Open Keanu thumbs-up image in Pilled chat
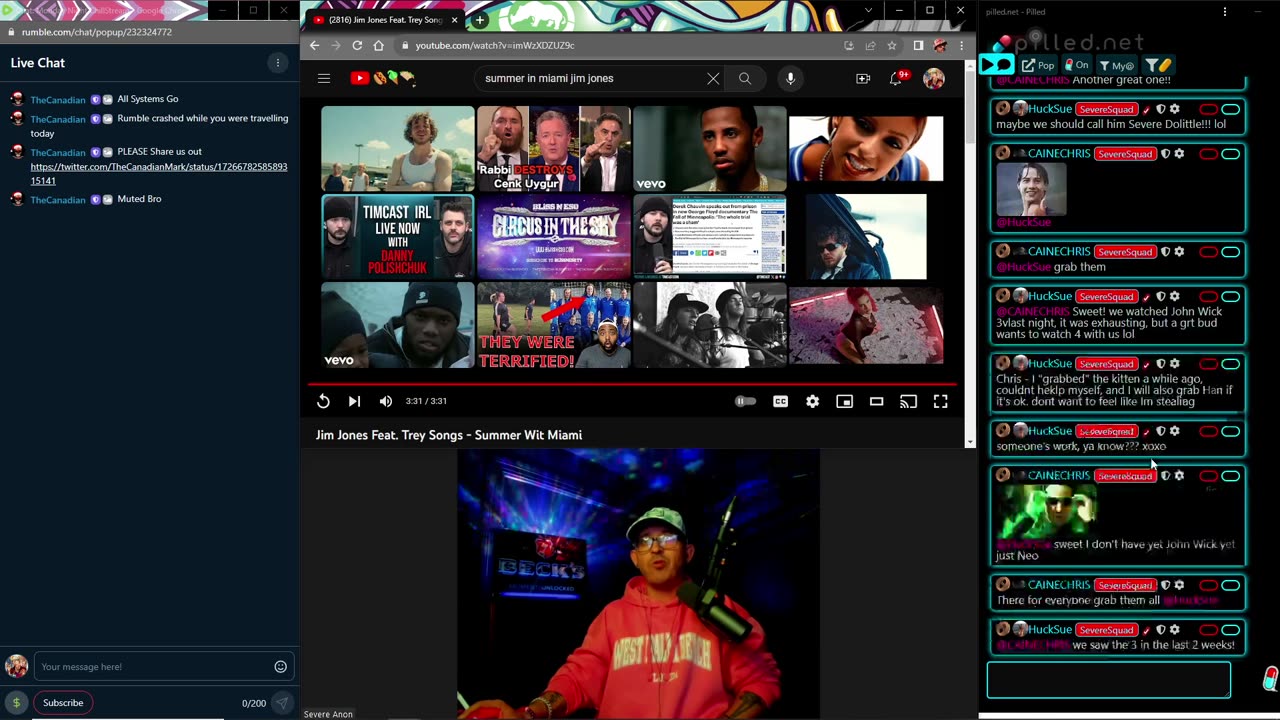The image size is (1280, 720). coord(1031,187)
